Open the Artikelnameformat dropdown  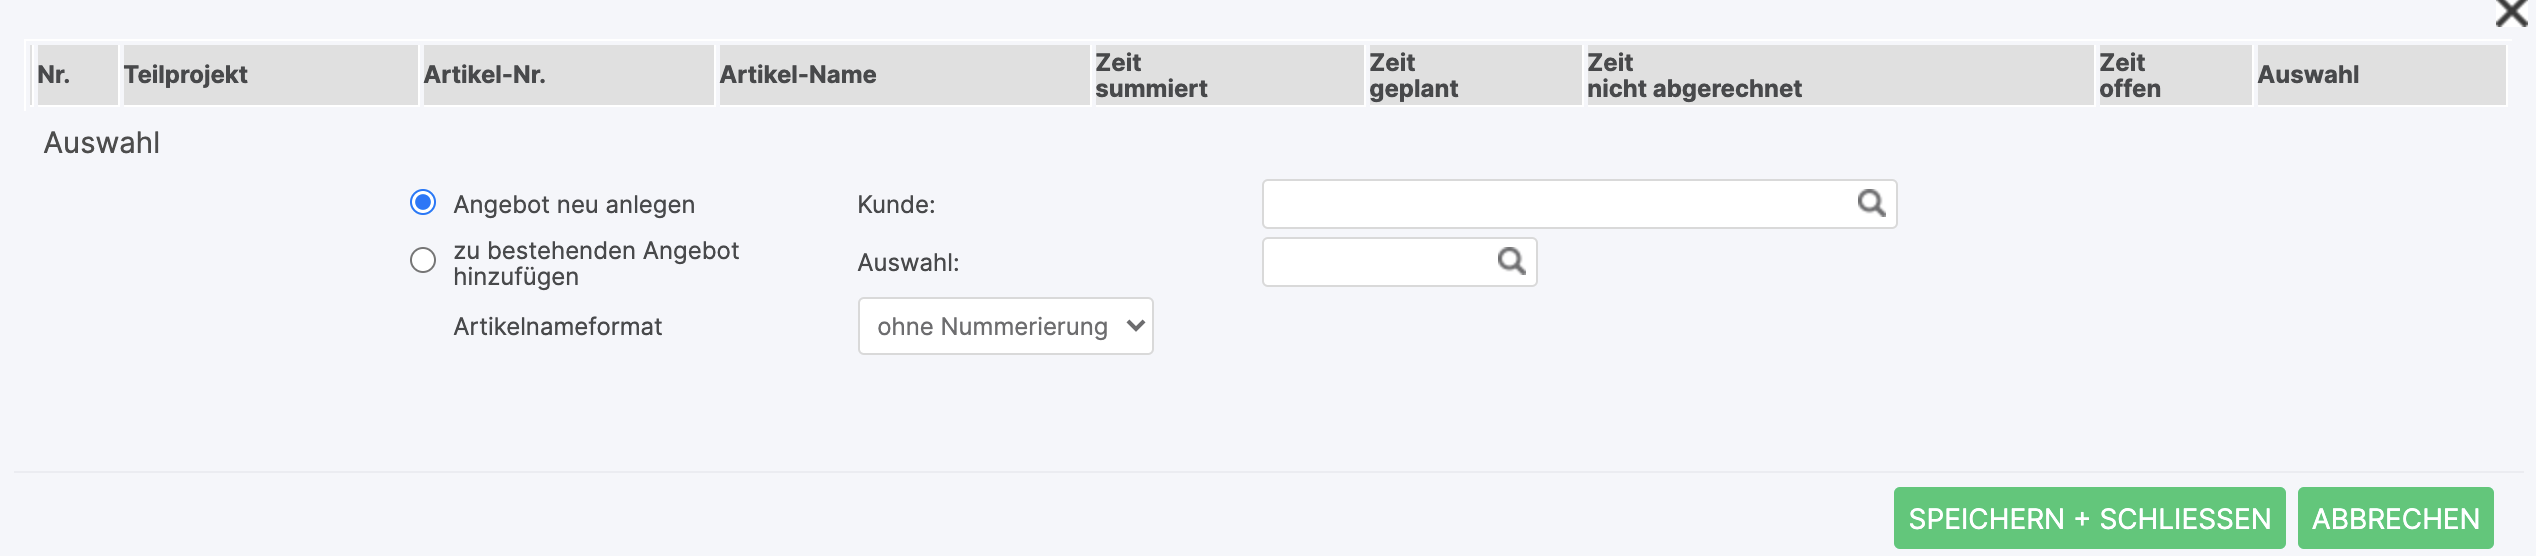(x=1005, y=326)
